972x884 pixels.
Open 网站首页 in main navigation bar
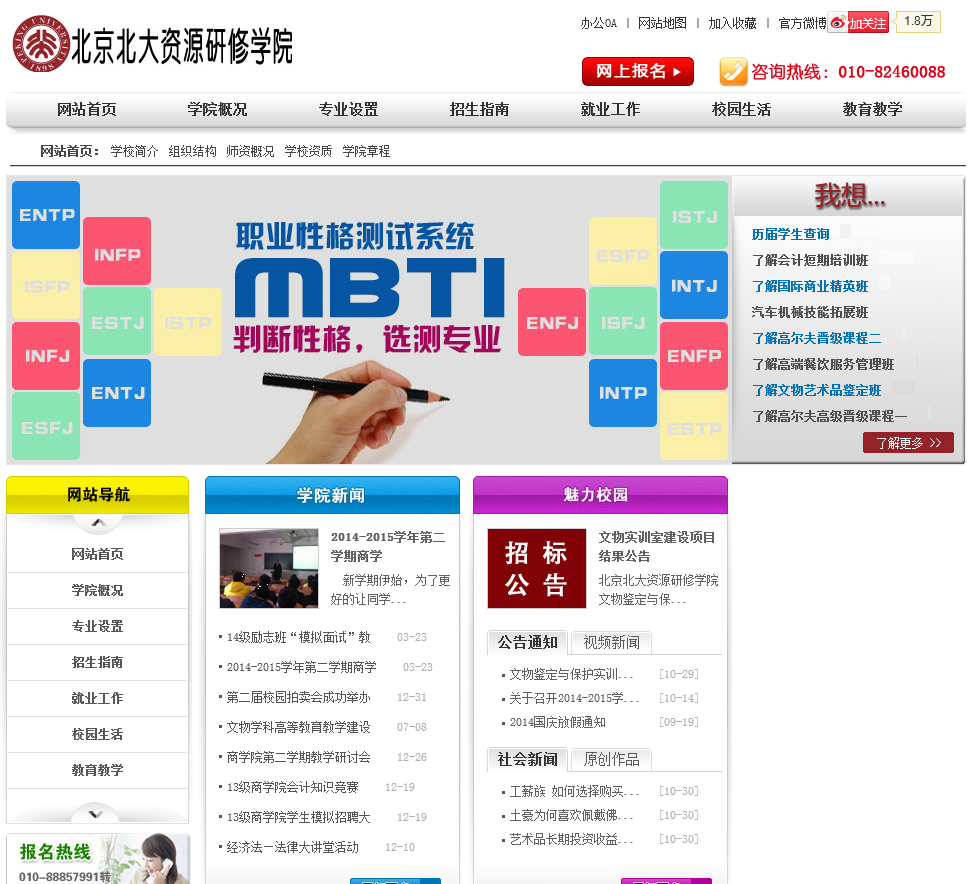pos(87,110)
